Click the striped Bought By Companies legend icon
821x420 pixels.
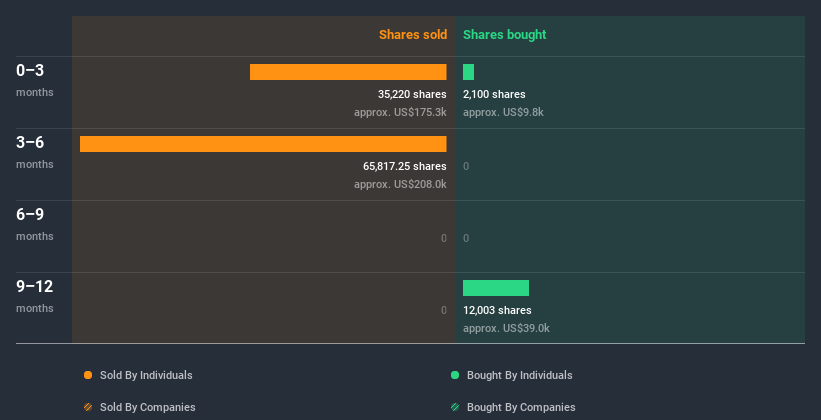455,407
